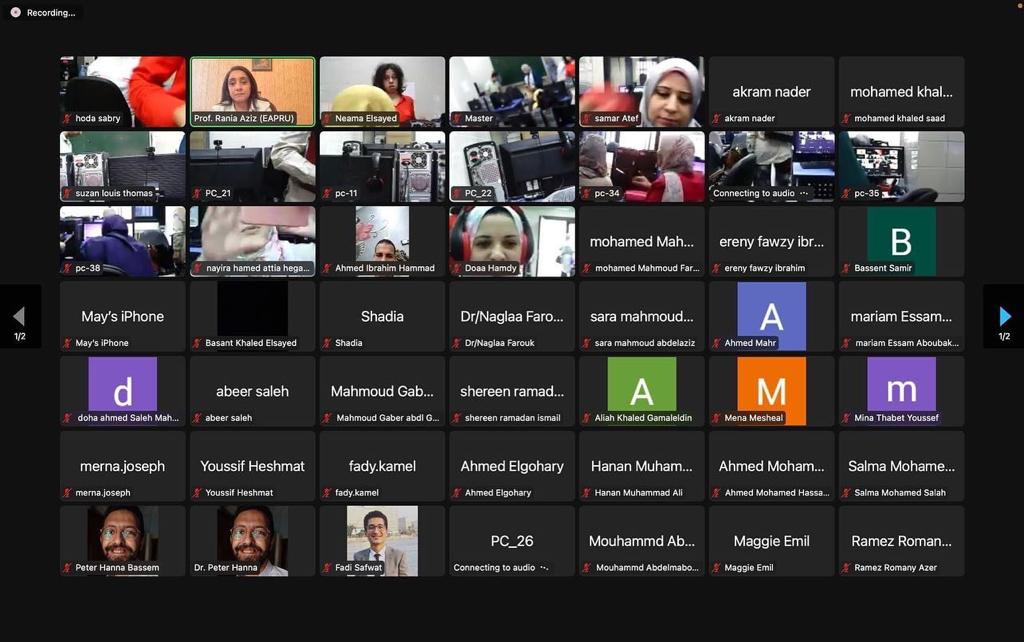
Task: Select May's iPhone participant tile
Action: pyautogui.click(x=122, y=316)
